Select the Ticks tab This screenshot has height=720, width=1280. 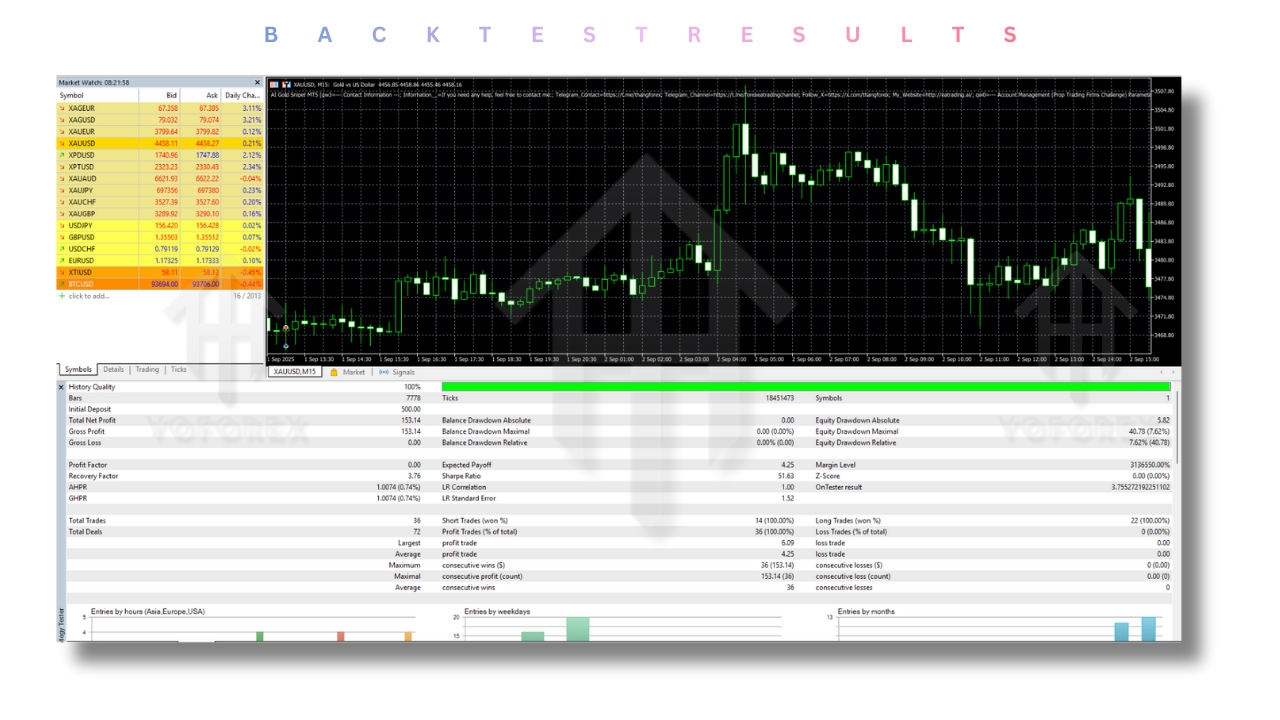[x=178, y=369]
